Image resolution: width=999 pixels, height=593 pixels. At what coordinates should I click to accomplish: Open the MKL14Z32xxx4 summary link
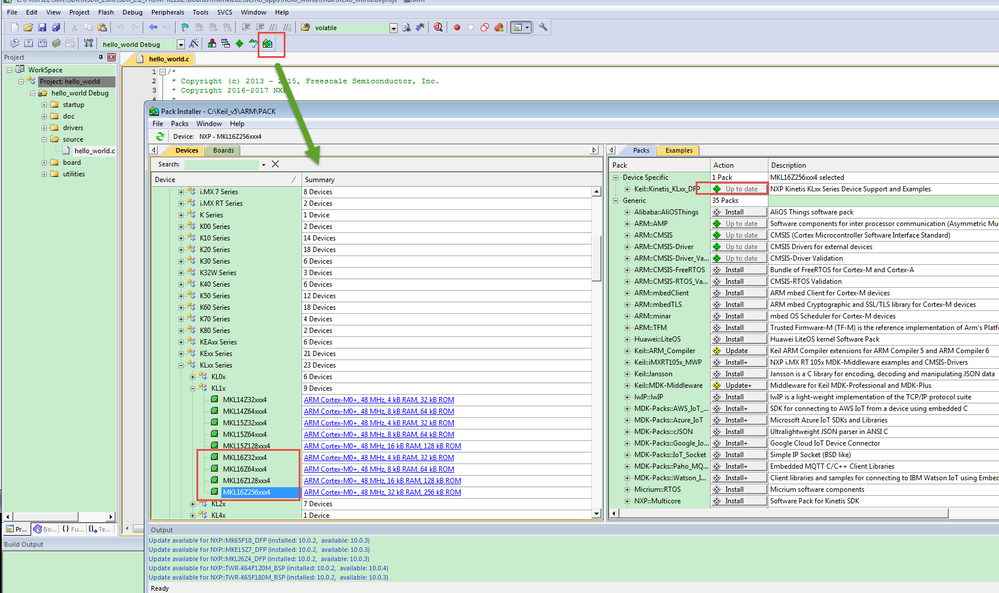379,400
